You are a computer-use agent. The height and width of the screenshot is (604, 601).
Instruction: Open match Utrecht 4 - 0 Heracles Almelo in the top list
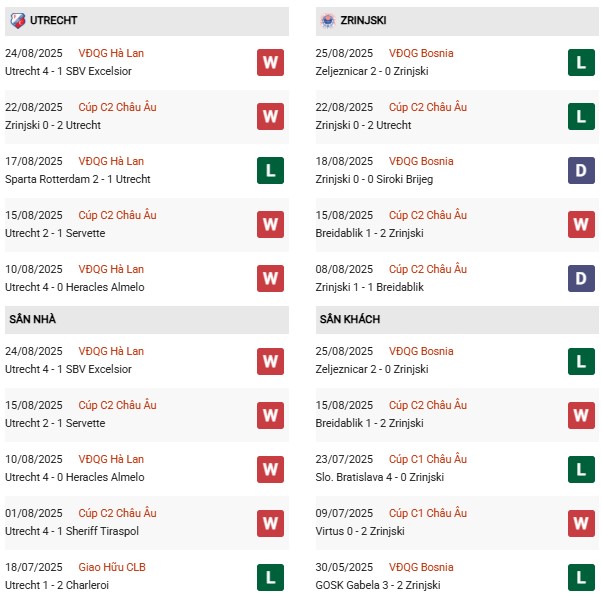point(75,287)
